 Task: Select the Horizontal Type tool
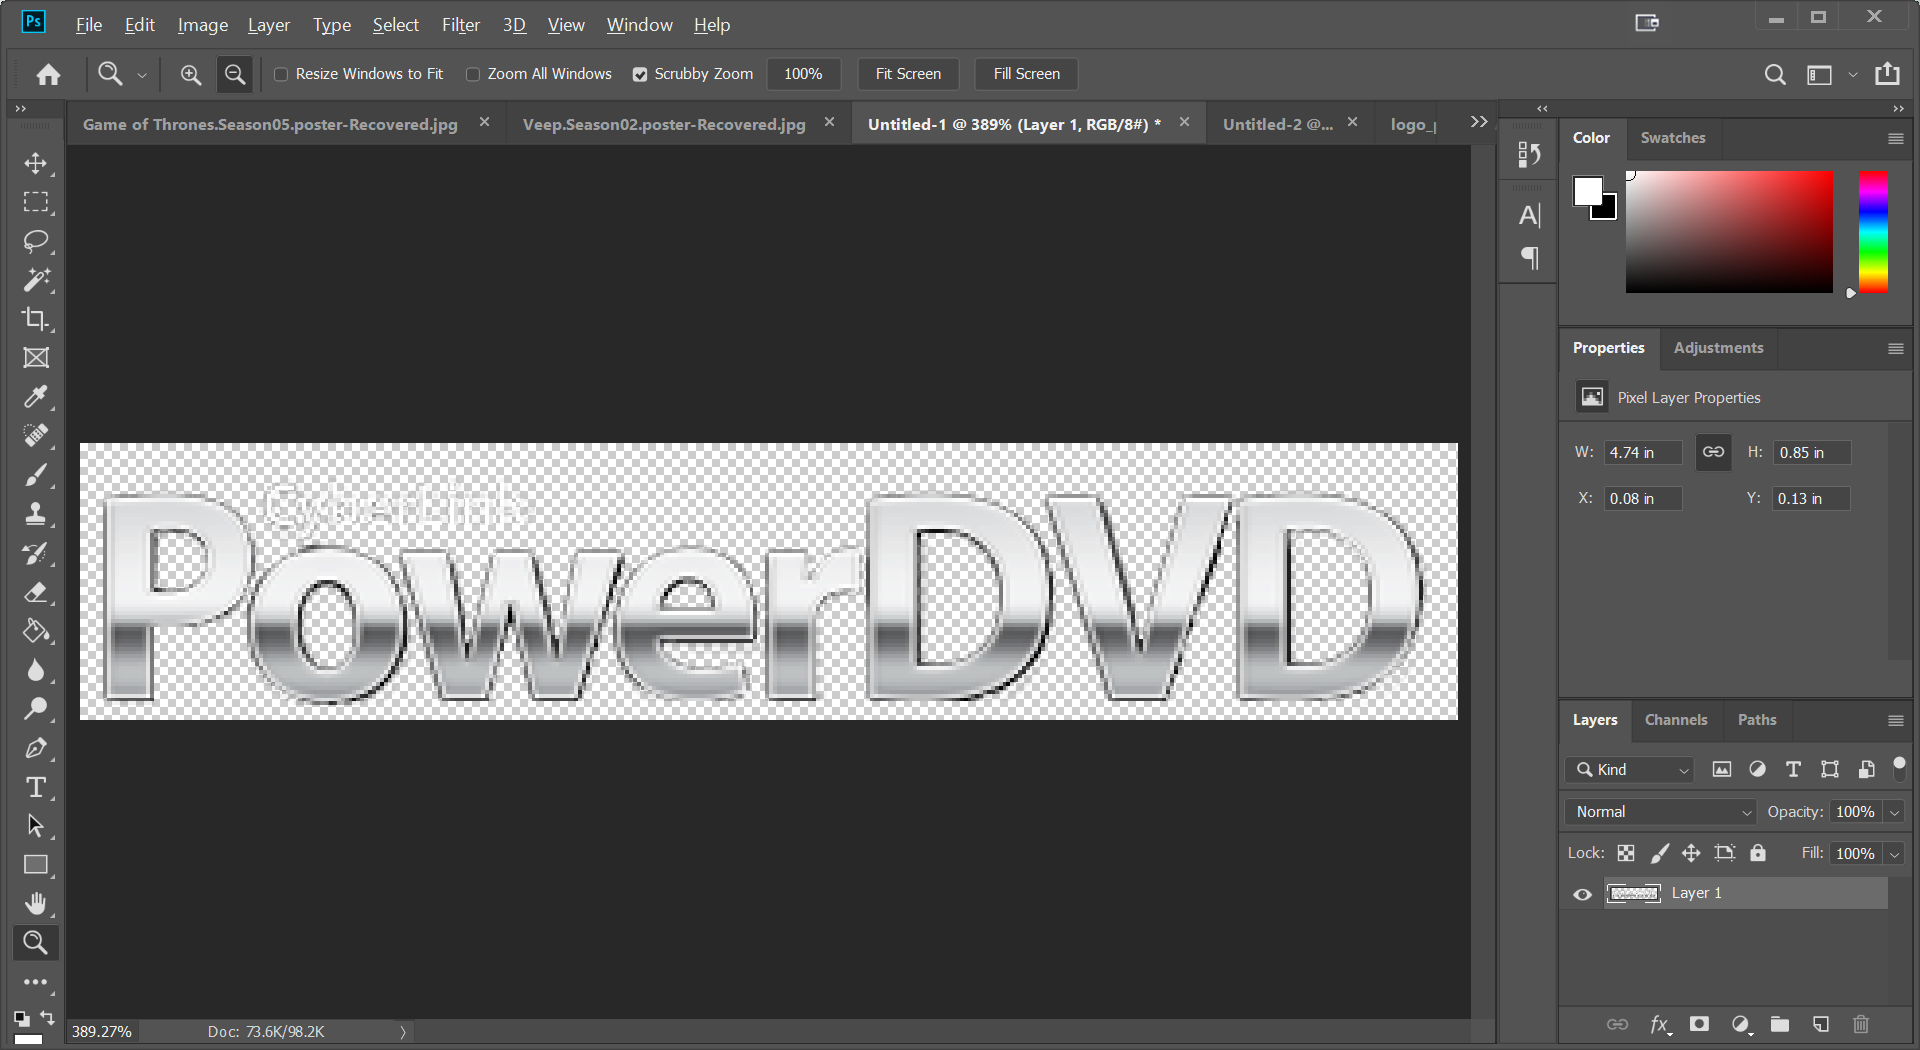[x=36, y=787]
